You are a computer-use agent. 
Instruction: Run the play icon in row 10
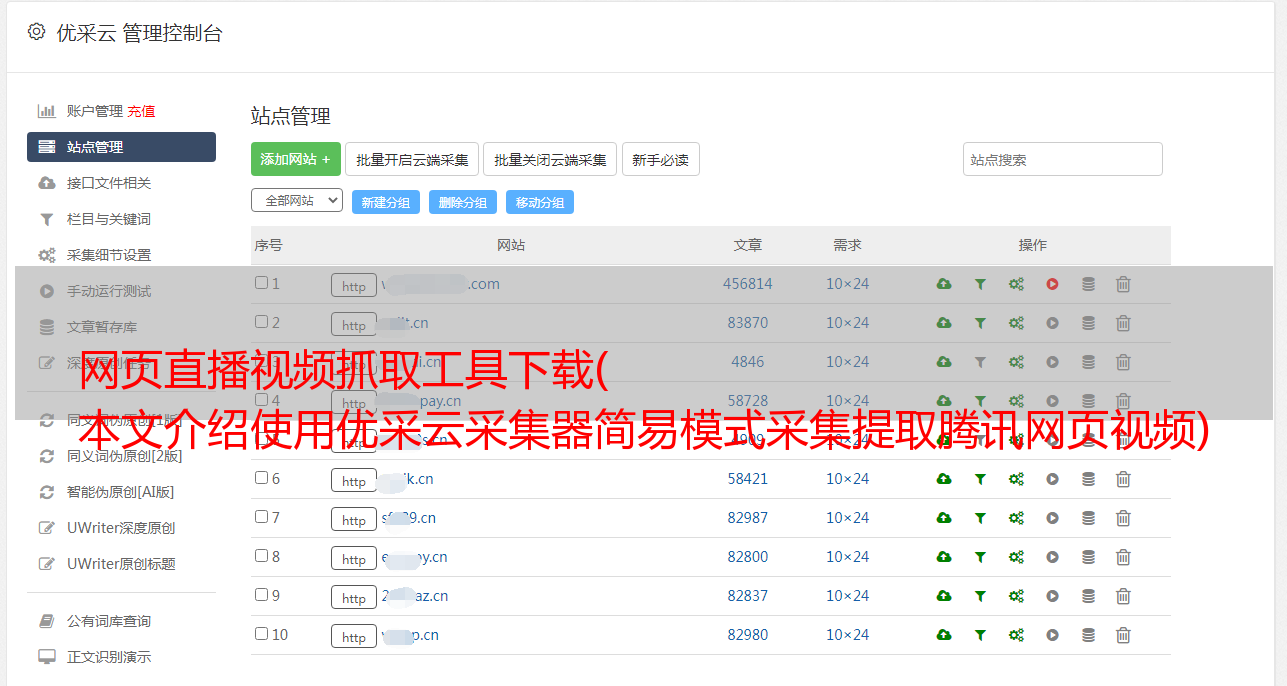point(1052,635)
